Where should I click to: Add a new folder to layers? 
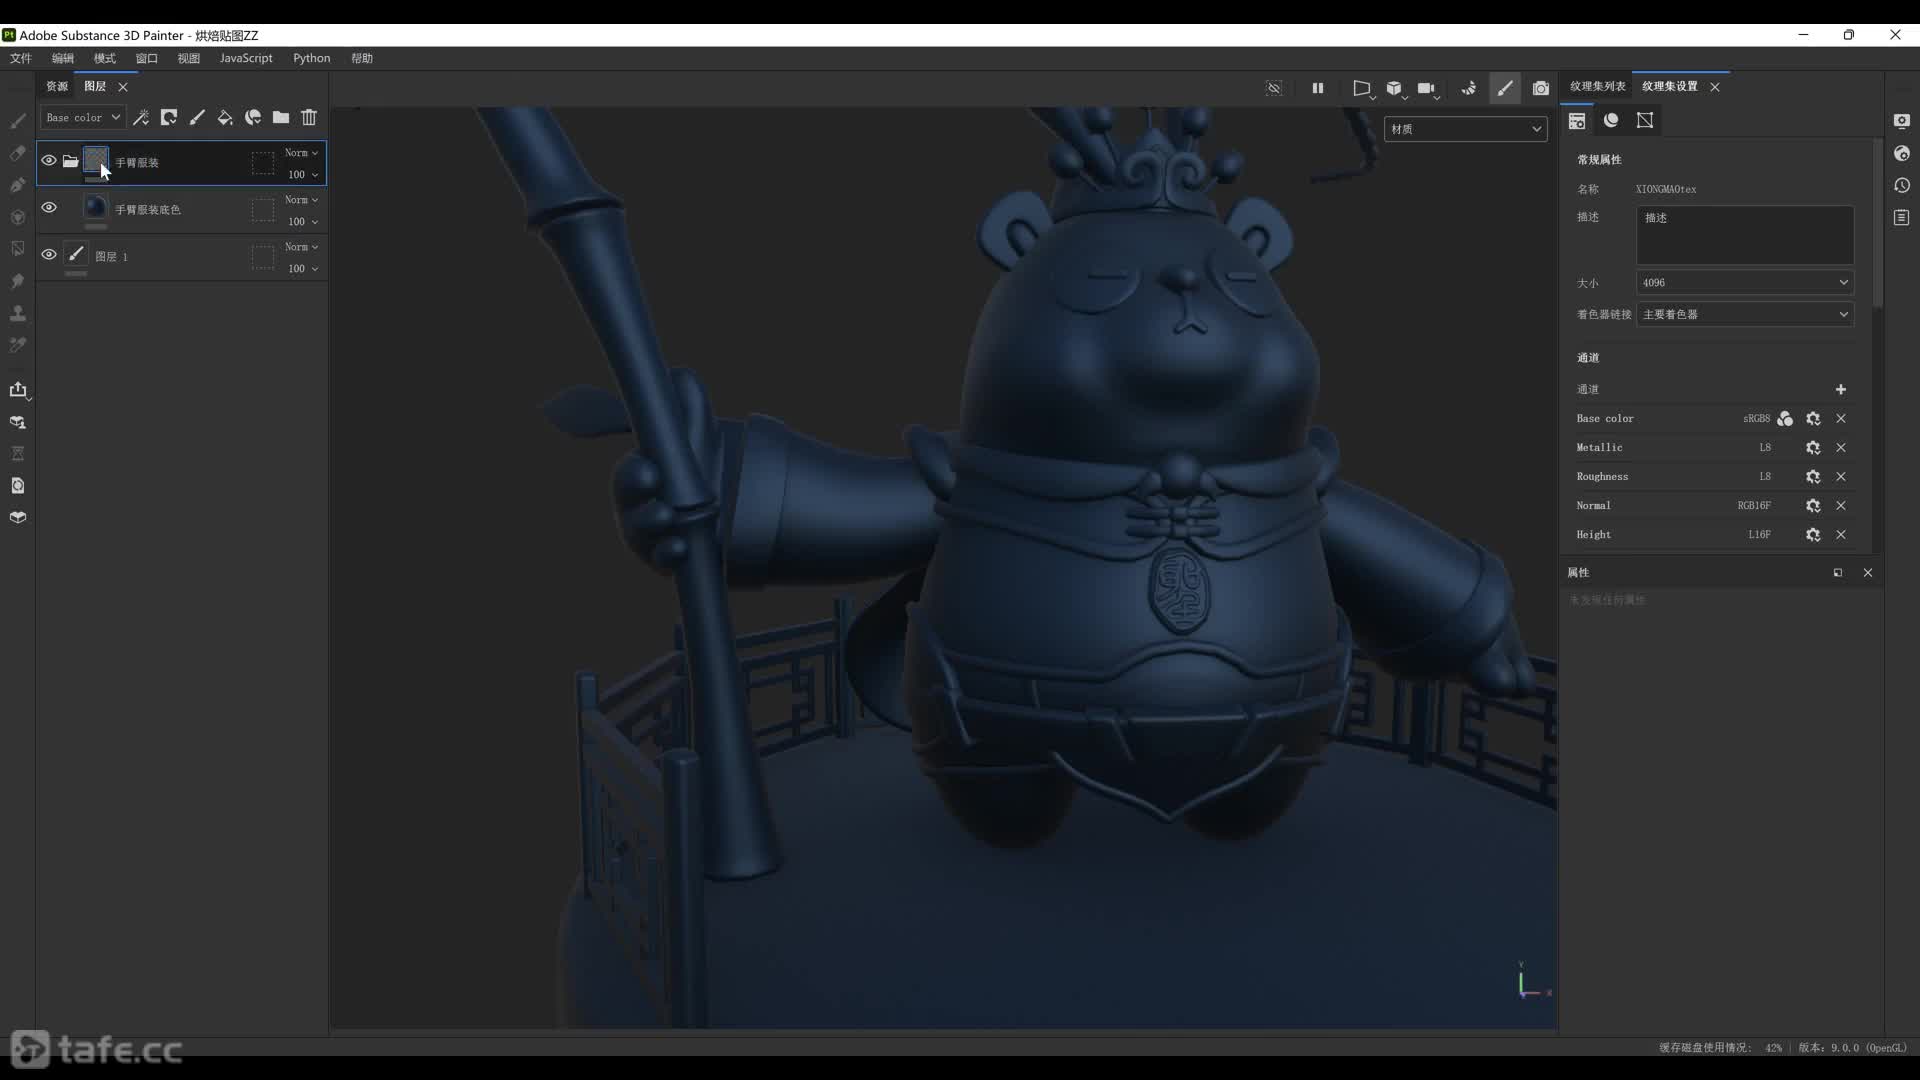(x=281, y=118)
